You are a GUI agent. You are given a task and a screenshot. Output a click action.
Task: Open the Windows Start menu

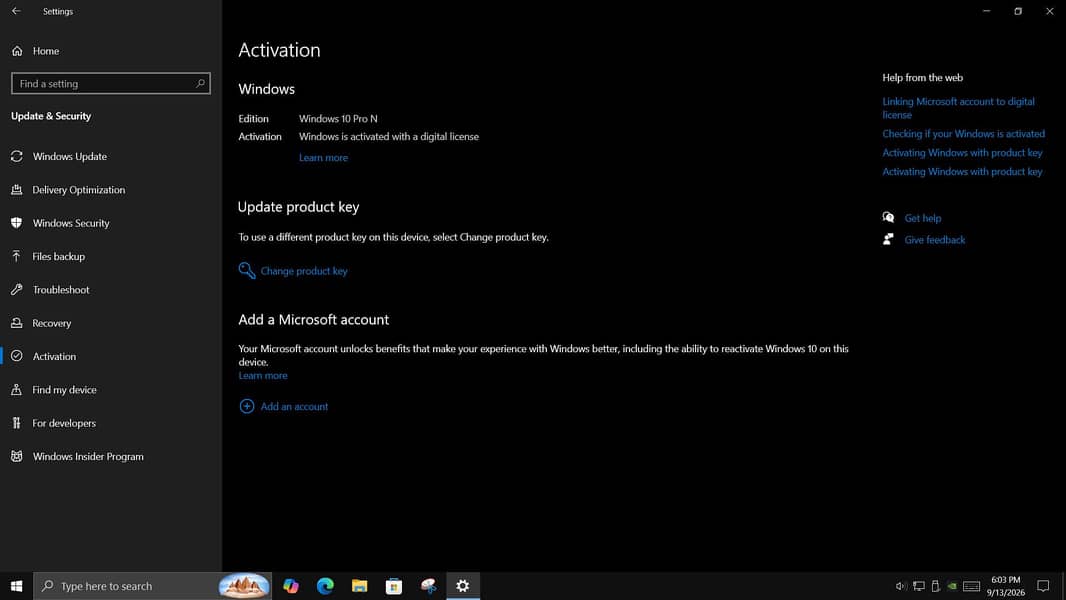[x=16, y=586]
